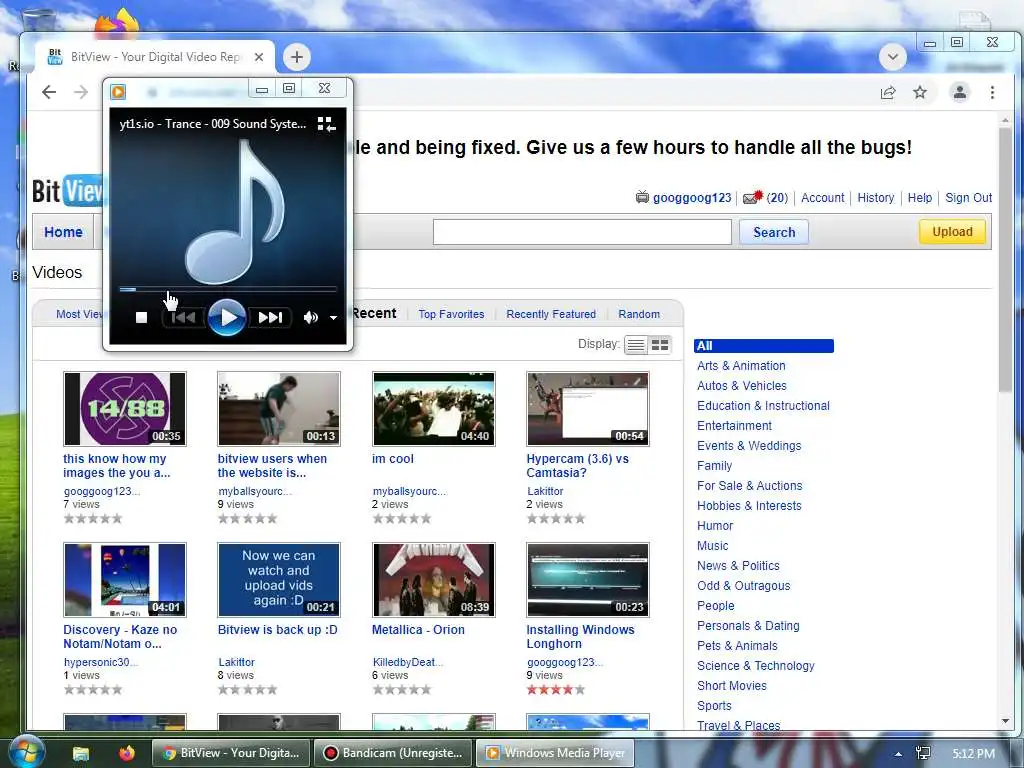The image size is (1024, 768).
Task: Switch to Bandicam in the taskbar
Action: (x=392, y=753)
